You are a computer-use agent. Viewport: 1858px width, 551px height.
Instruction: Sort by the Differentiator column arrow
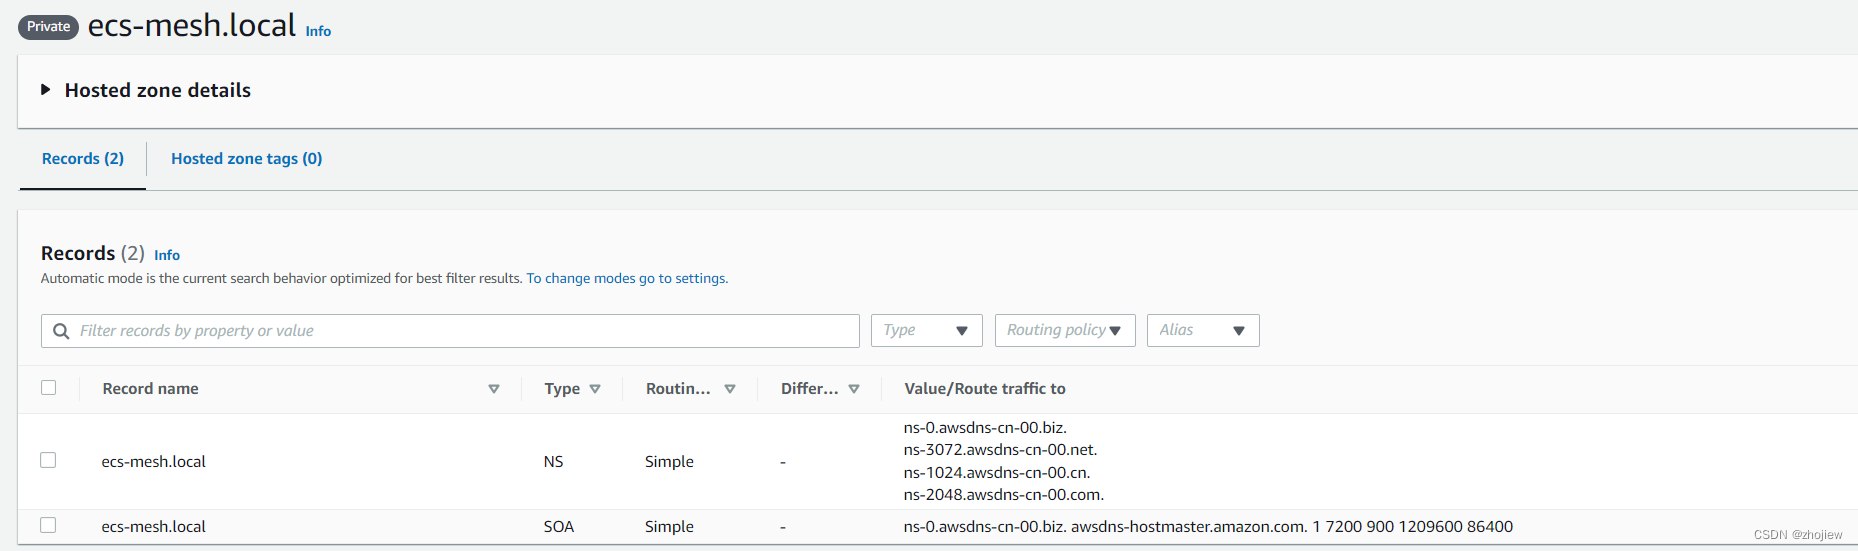(854, 389)
